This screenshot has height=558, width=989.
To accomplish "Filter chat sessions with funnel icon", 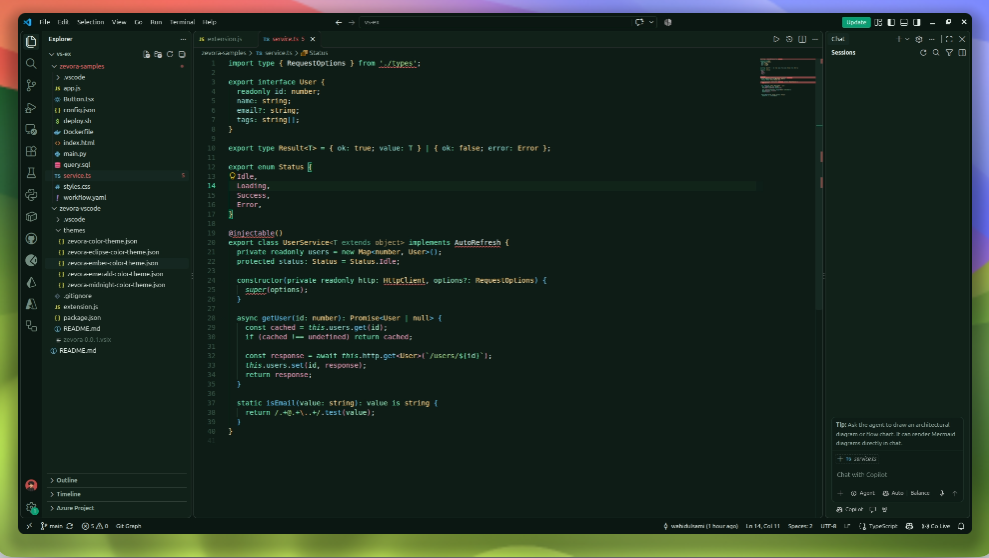I will click(x=949, y=53).
